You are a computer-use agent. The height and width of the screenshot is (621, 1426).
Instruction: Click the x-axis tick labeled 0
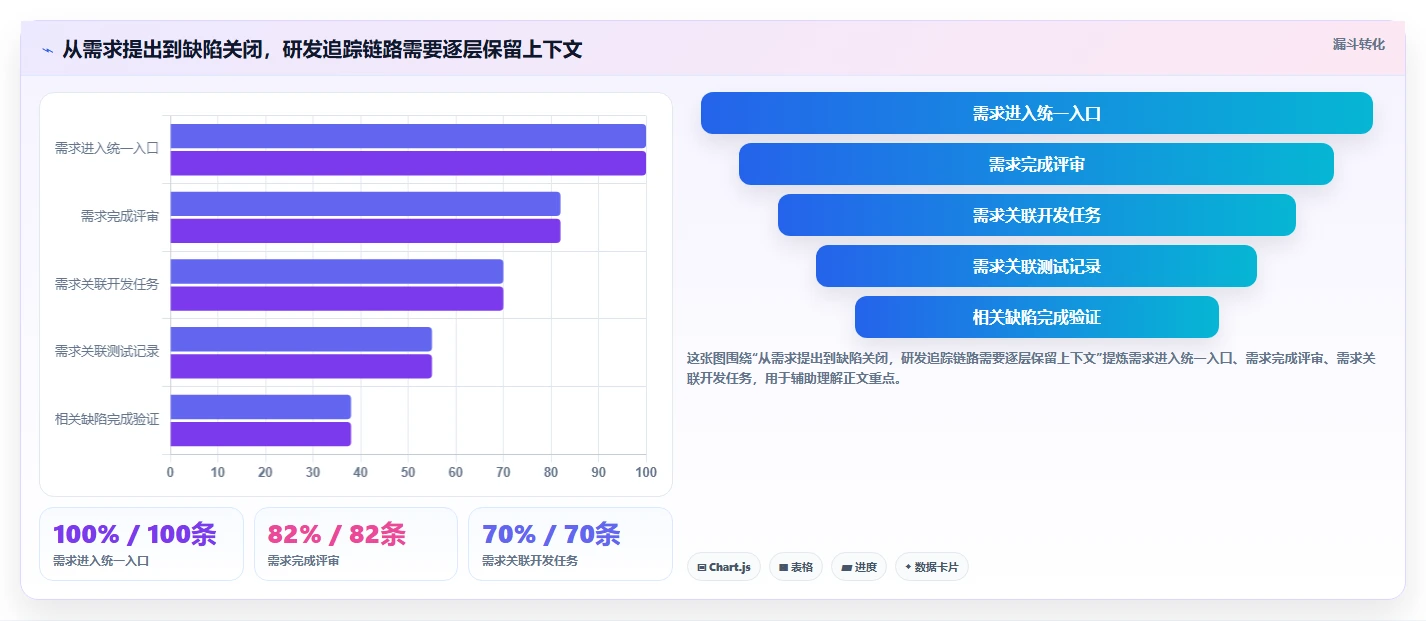coord(170,472)
